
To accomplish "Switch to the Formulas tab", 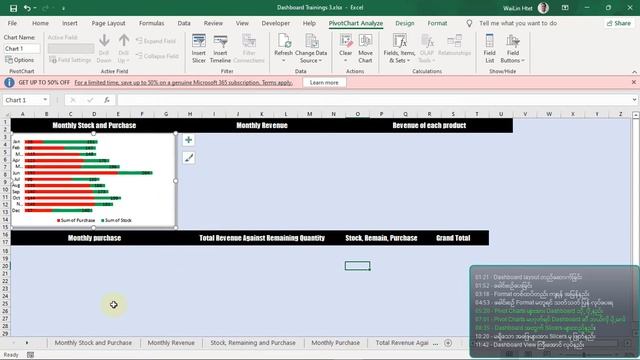I will (x=151, y=23).
